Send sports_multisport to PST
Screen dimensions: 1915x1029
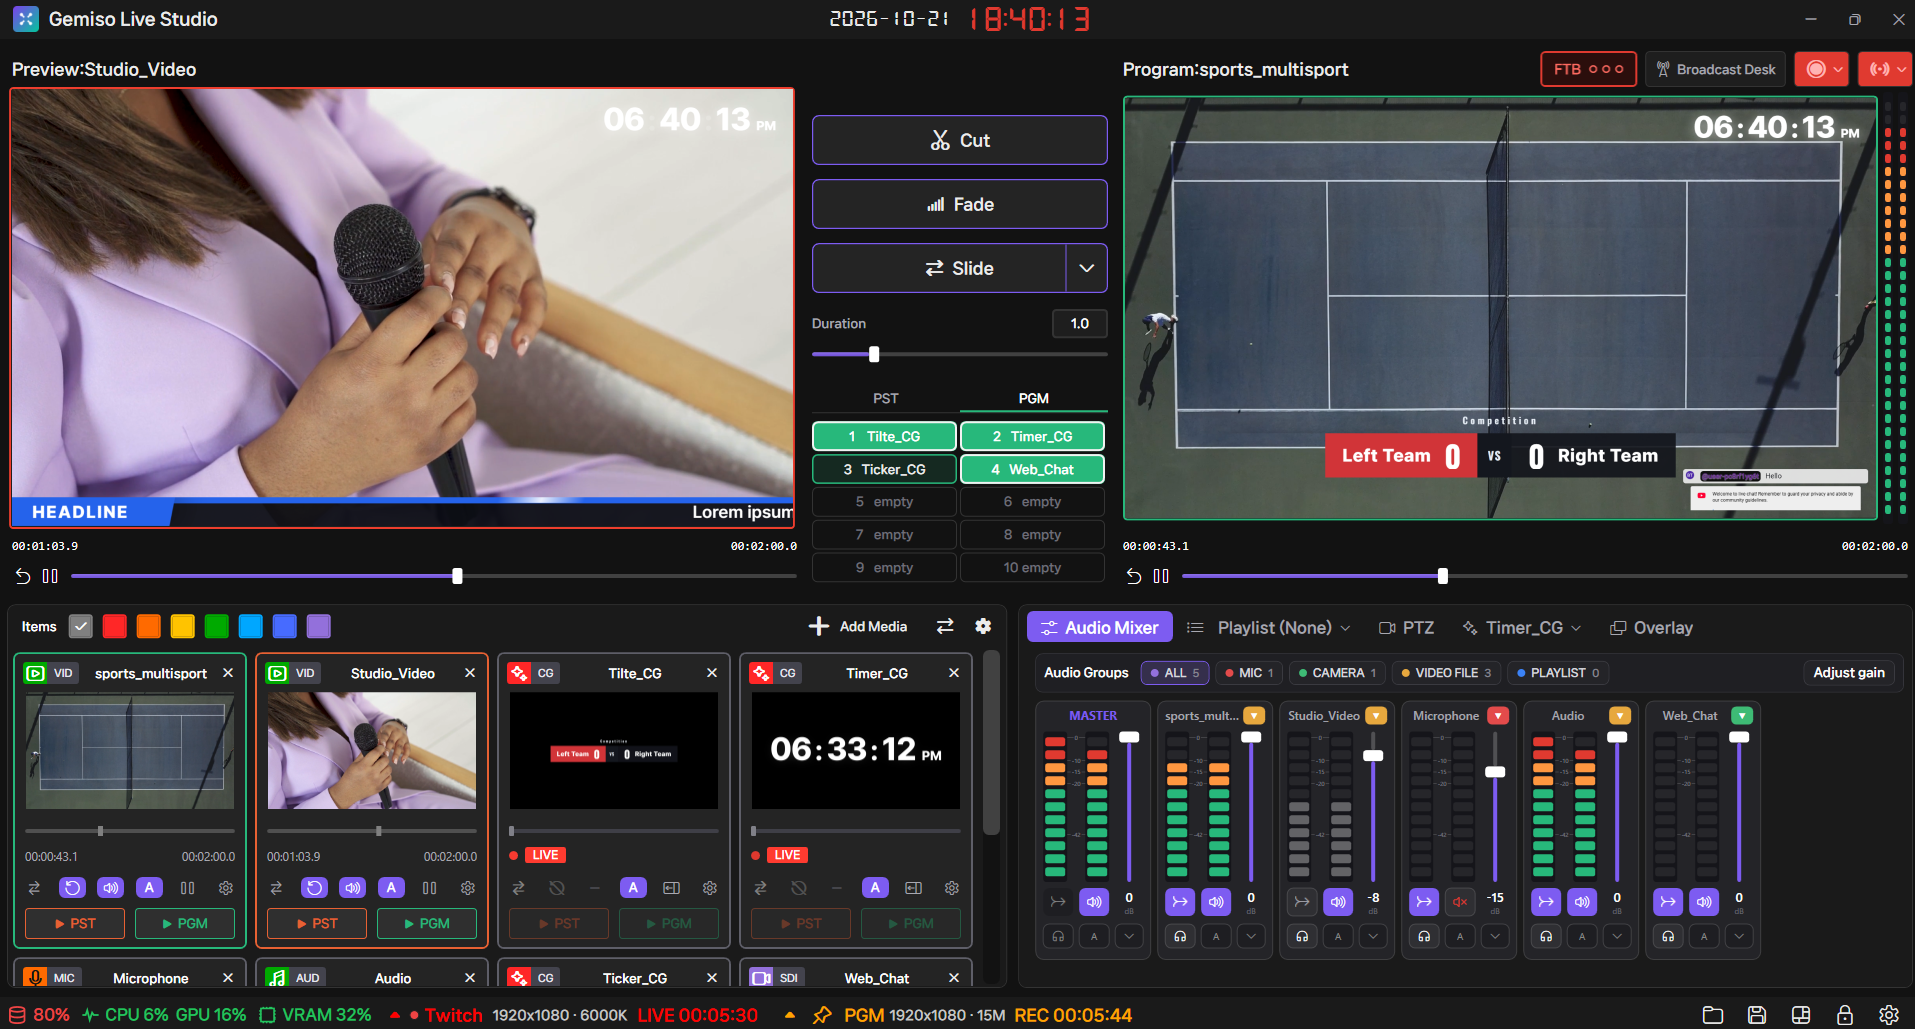[75, 923]
